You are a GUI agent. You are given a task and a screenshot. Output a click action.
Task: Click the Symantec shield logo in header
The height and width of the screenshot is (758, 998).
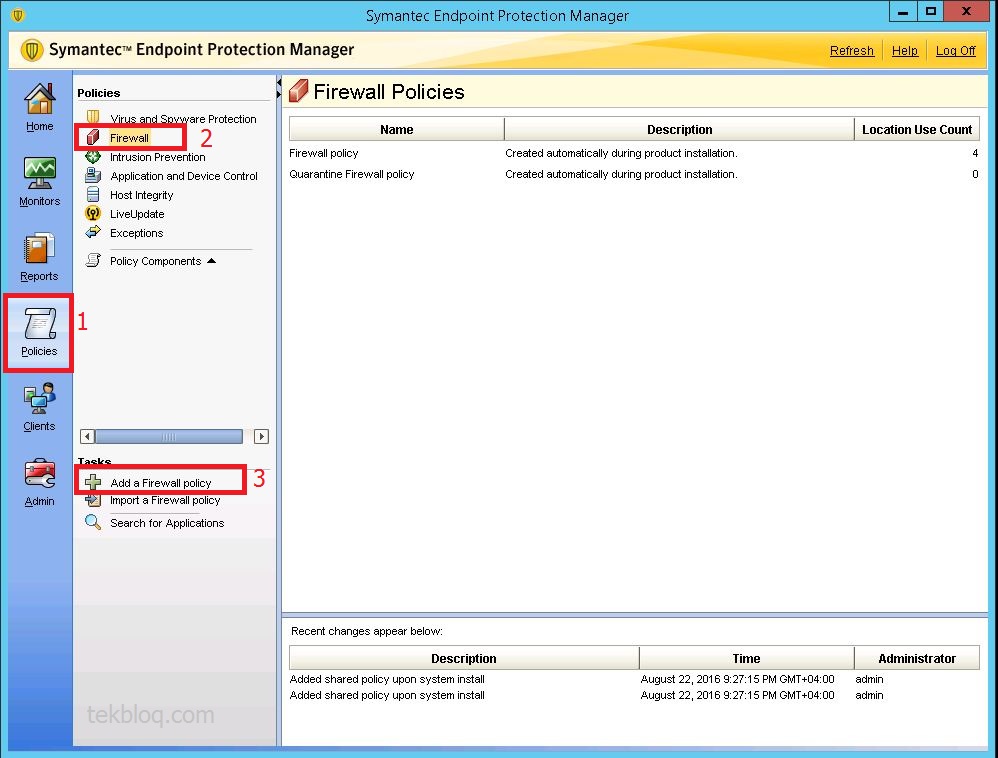coord(32,50)
